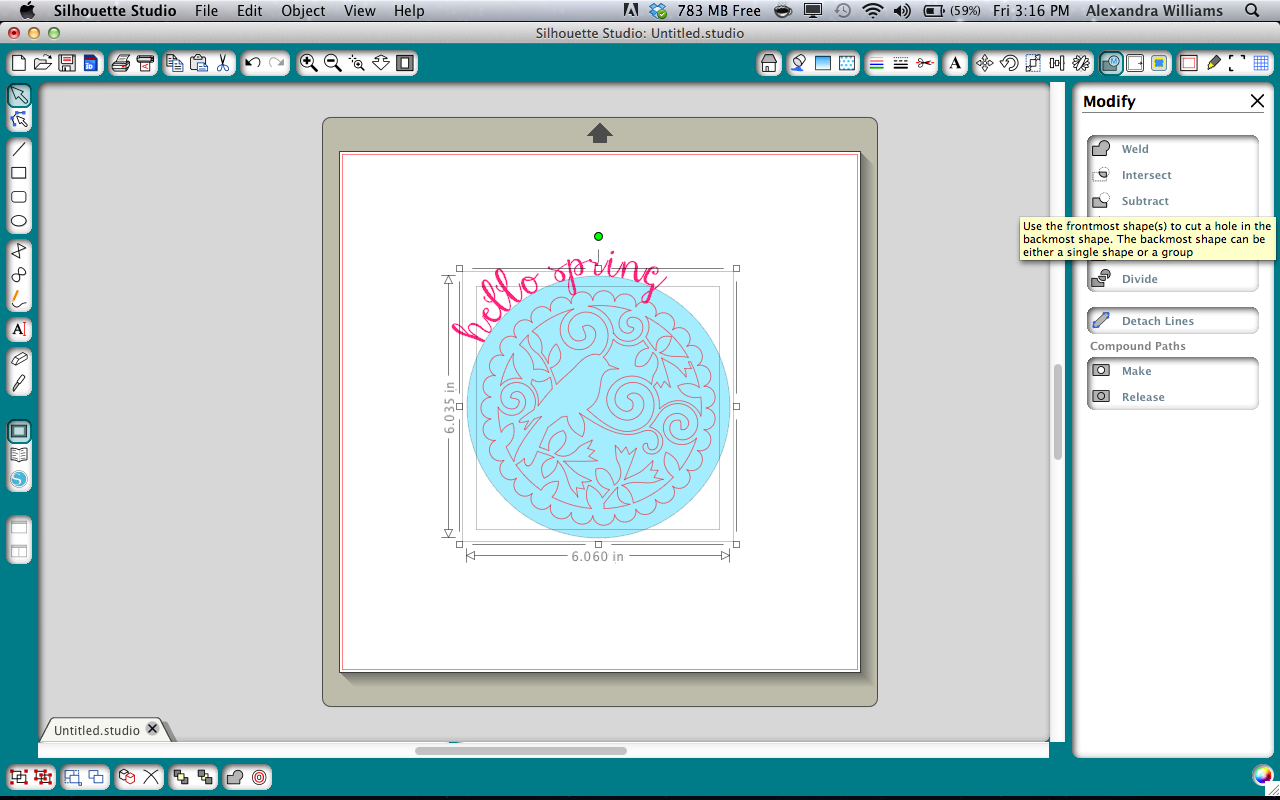1280x800 pixels.
Task: Click the Print icon in the toolbar
Action: pos(121,63)
